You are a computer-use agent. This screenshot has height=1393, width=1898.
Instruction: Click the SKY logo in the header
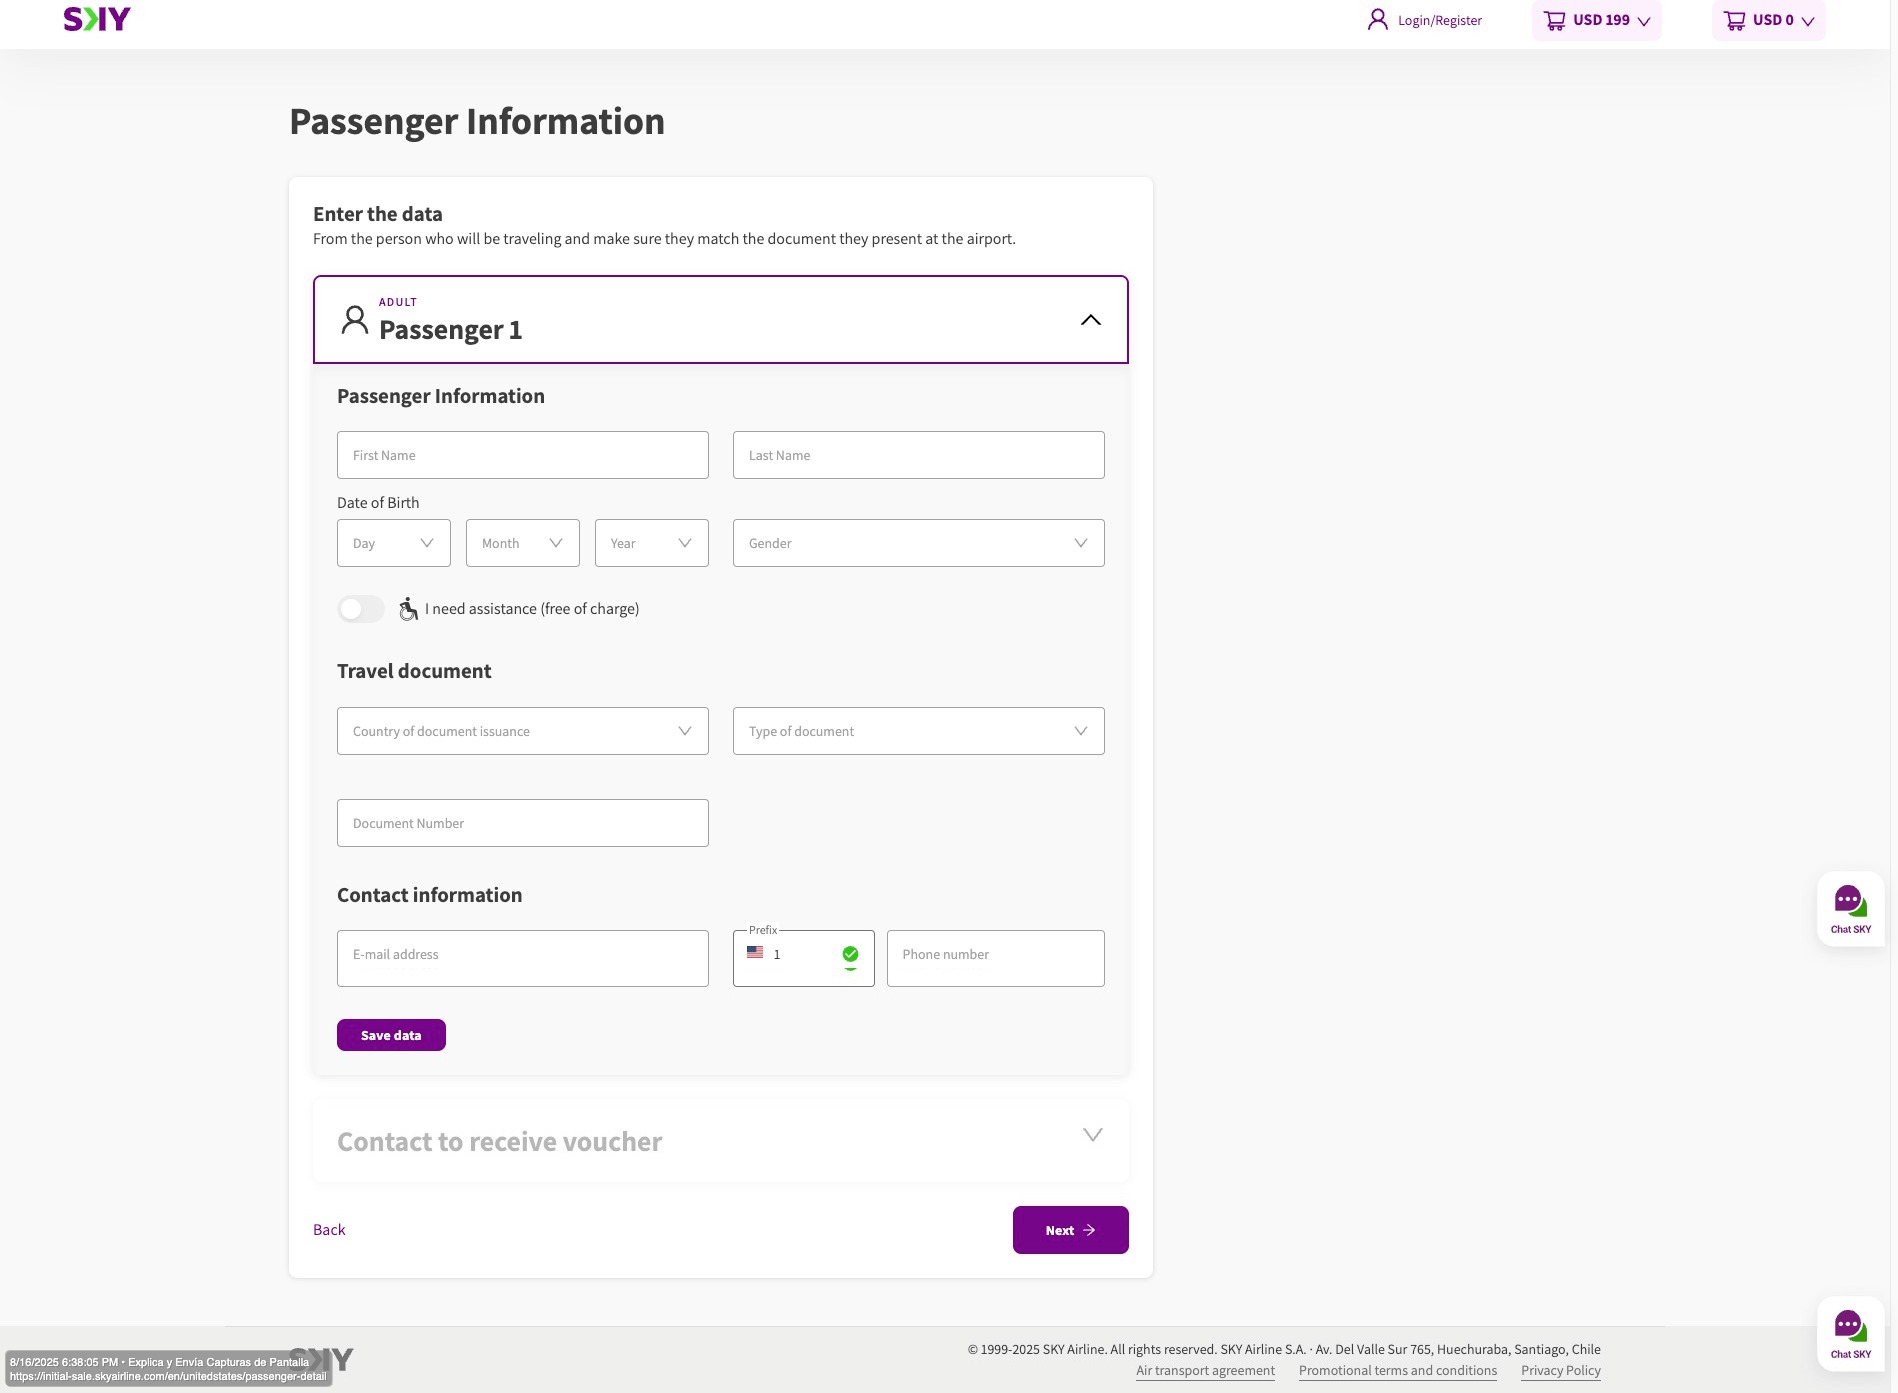97,19
